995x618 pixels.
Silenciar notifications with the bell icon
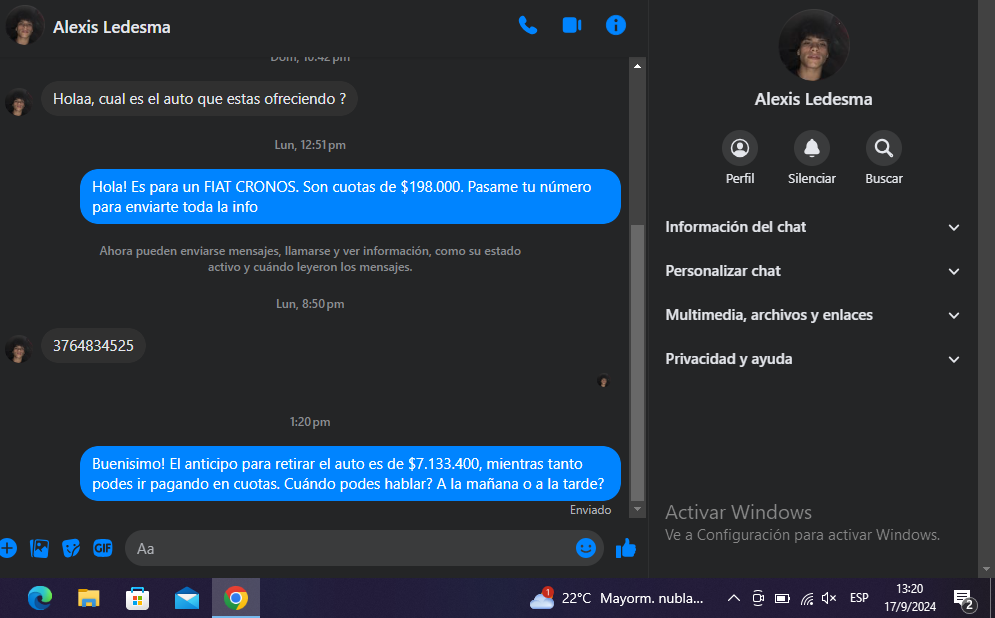click(811, 149)
